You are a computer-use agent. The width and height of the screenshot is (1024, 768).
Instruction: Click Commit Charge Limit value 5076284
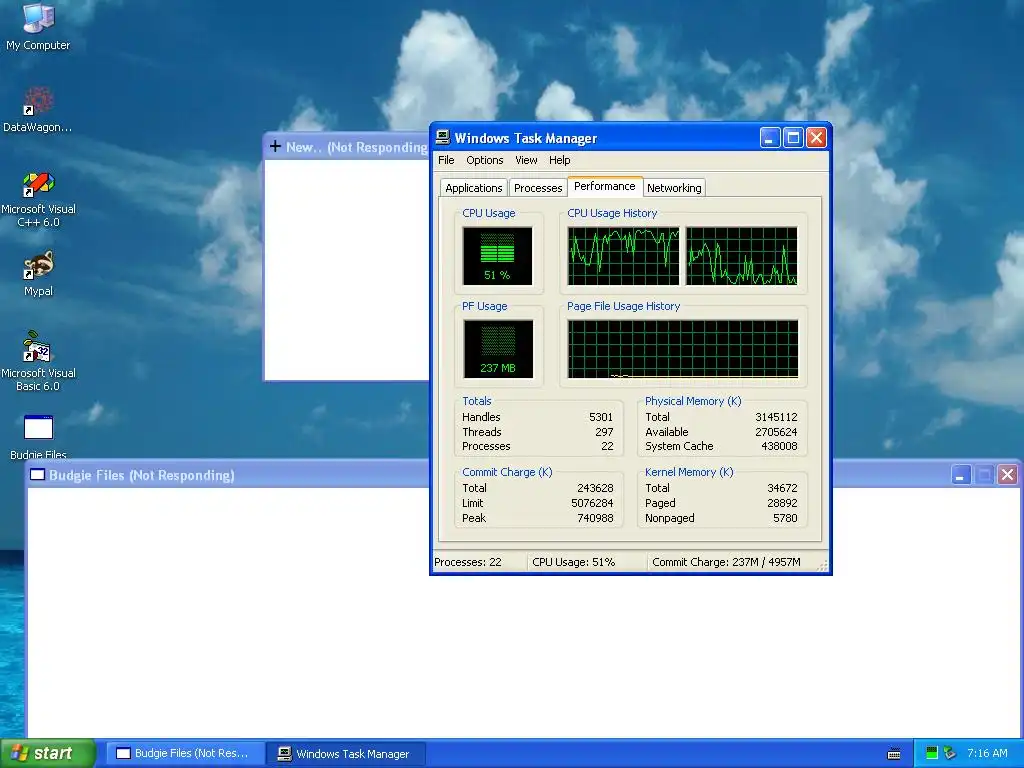(592, 503)
